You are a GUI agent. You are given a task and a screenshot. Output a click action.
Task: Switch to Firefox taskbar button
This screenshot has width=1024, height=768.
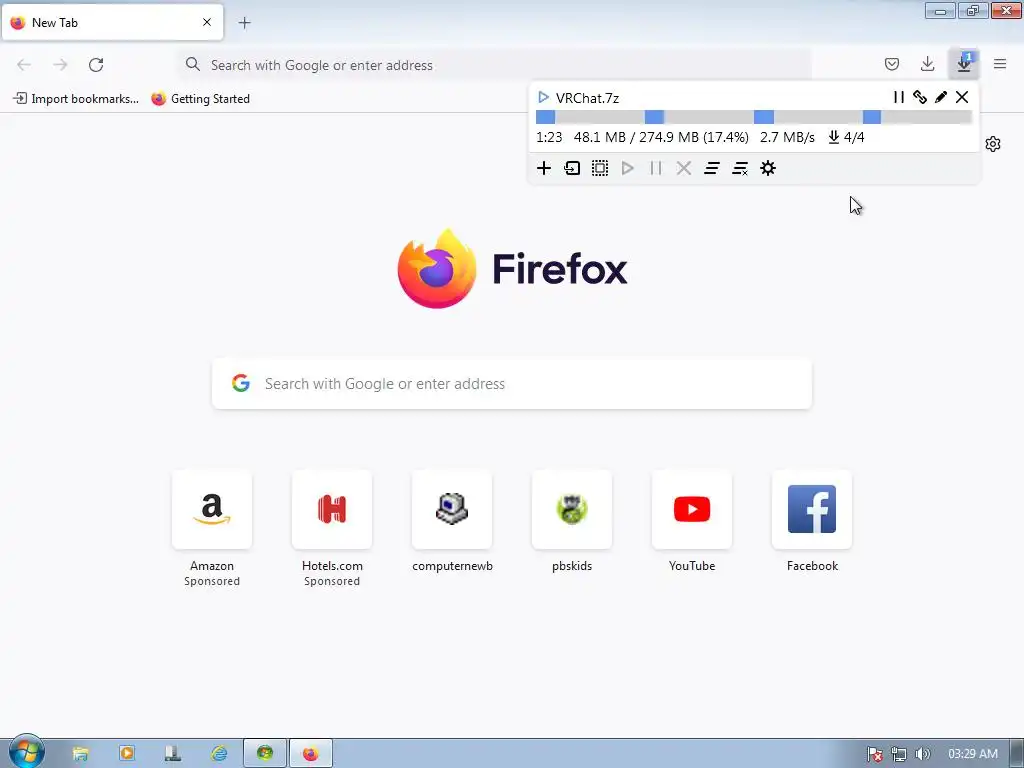pos(311,754)
